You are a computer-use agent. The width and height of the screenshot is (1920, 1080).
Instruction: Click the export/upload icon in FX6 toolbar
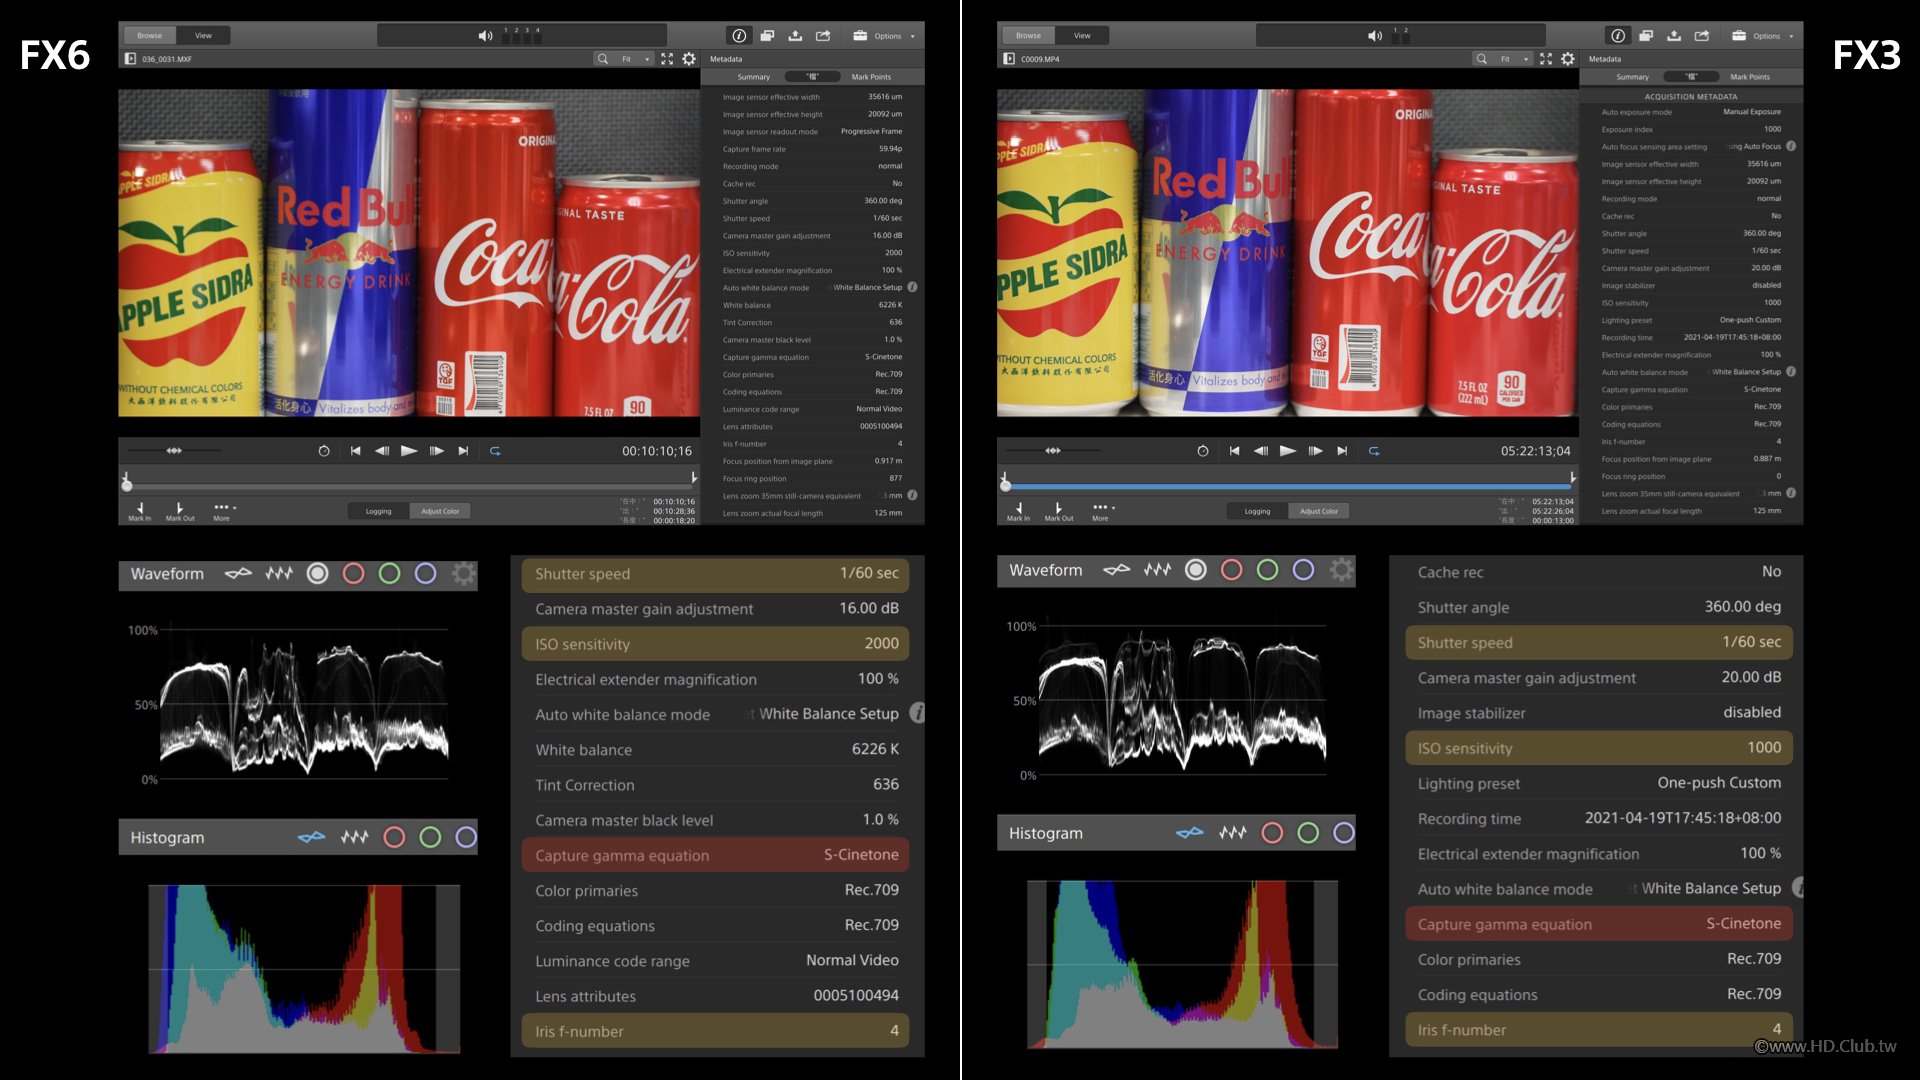tap(795, 35)
